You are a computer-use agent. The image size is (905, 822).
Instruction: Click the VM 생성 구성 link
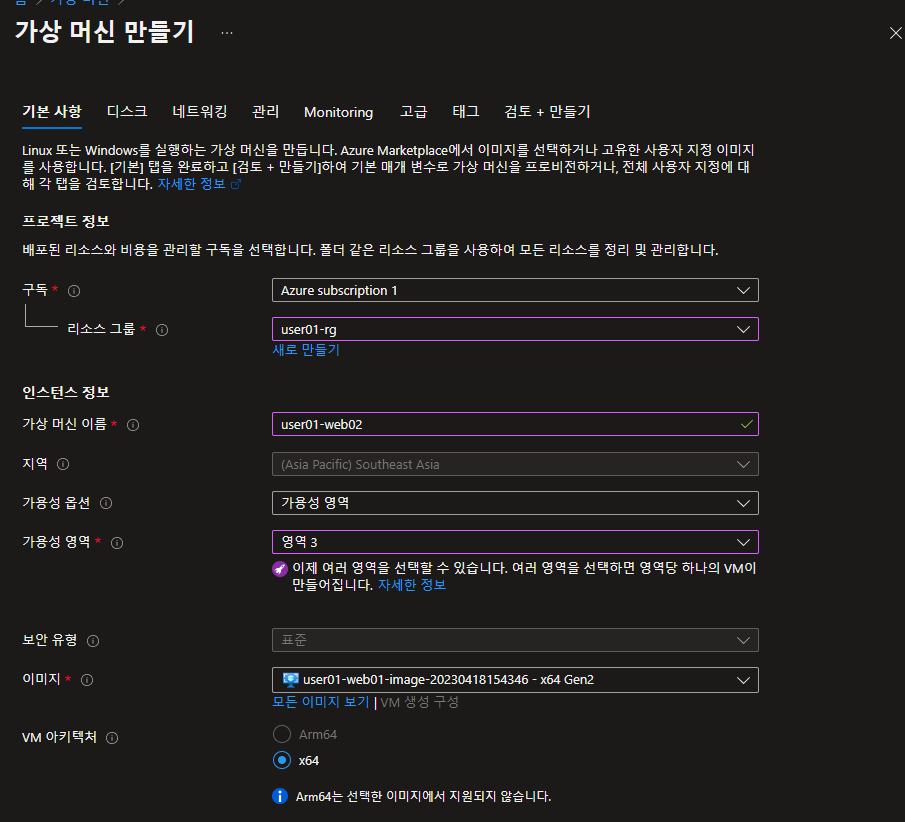coord(420,703)
